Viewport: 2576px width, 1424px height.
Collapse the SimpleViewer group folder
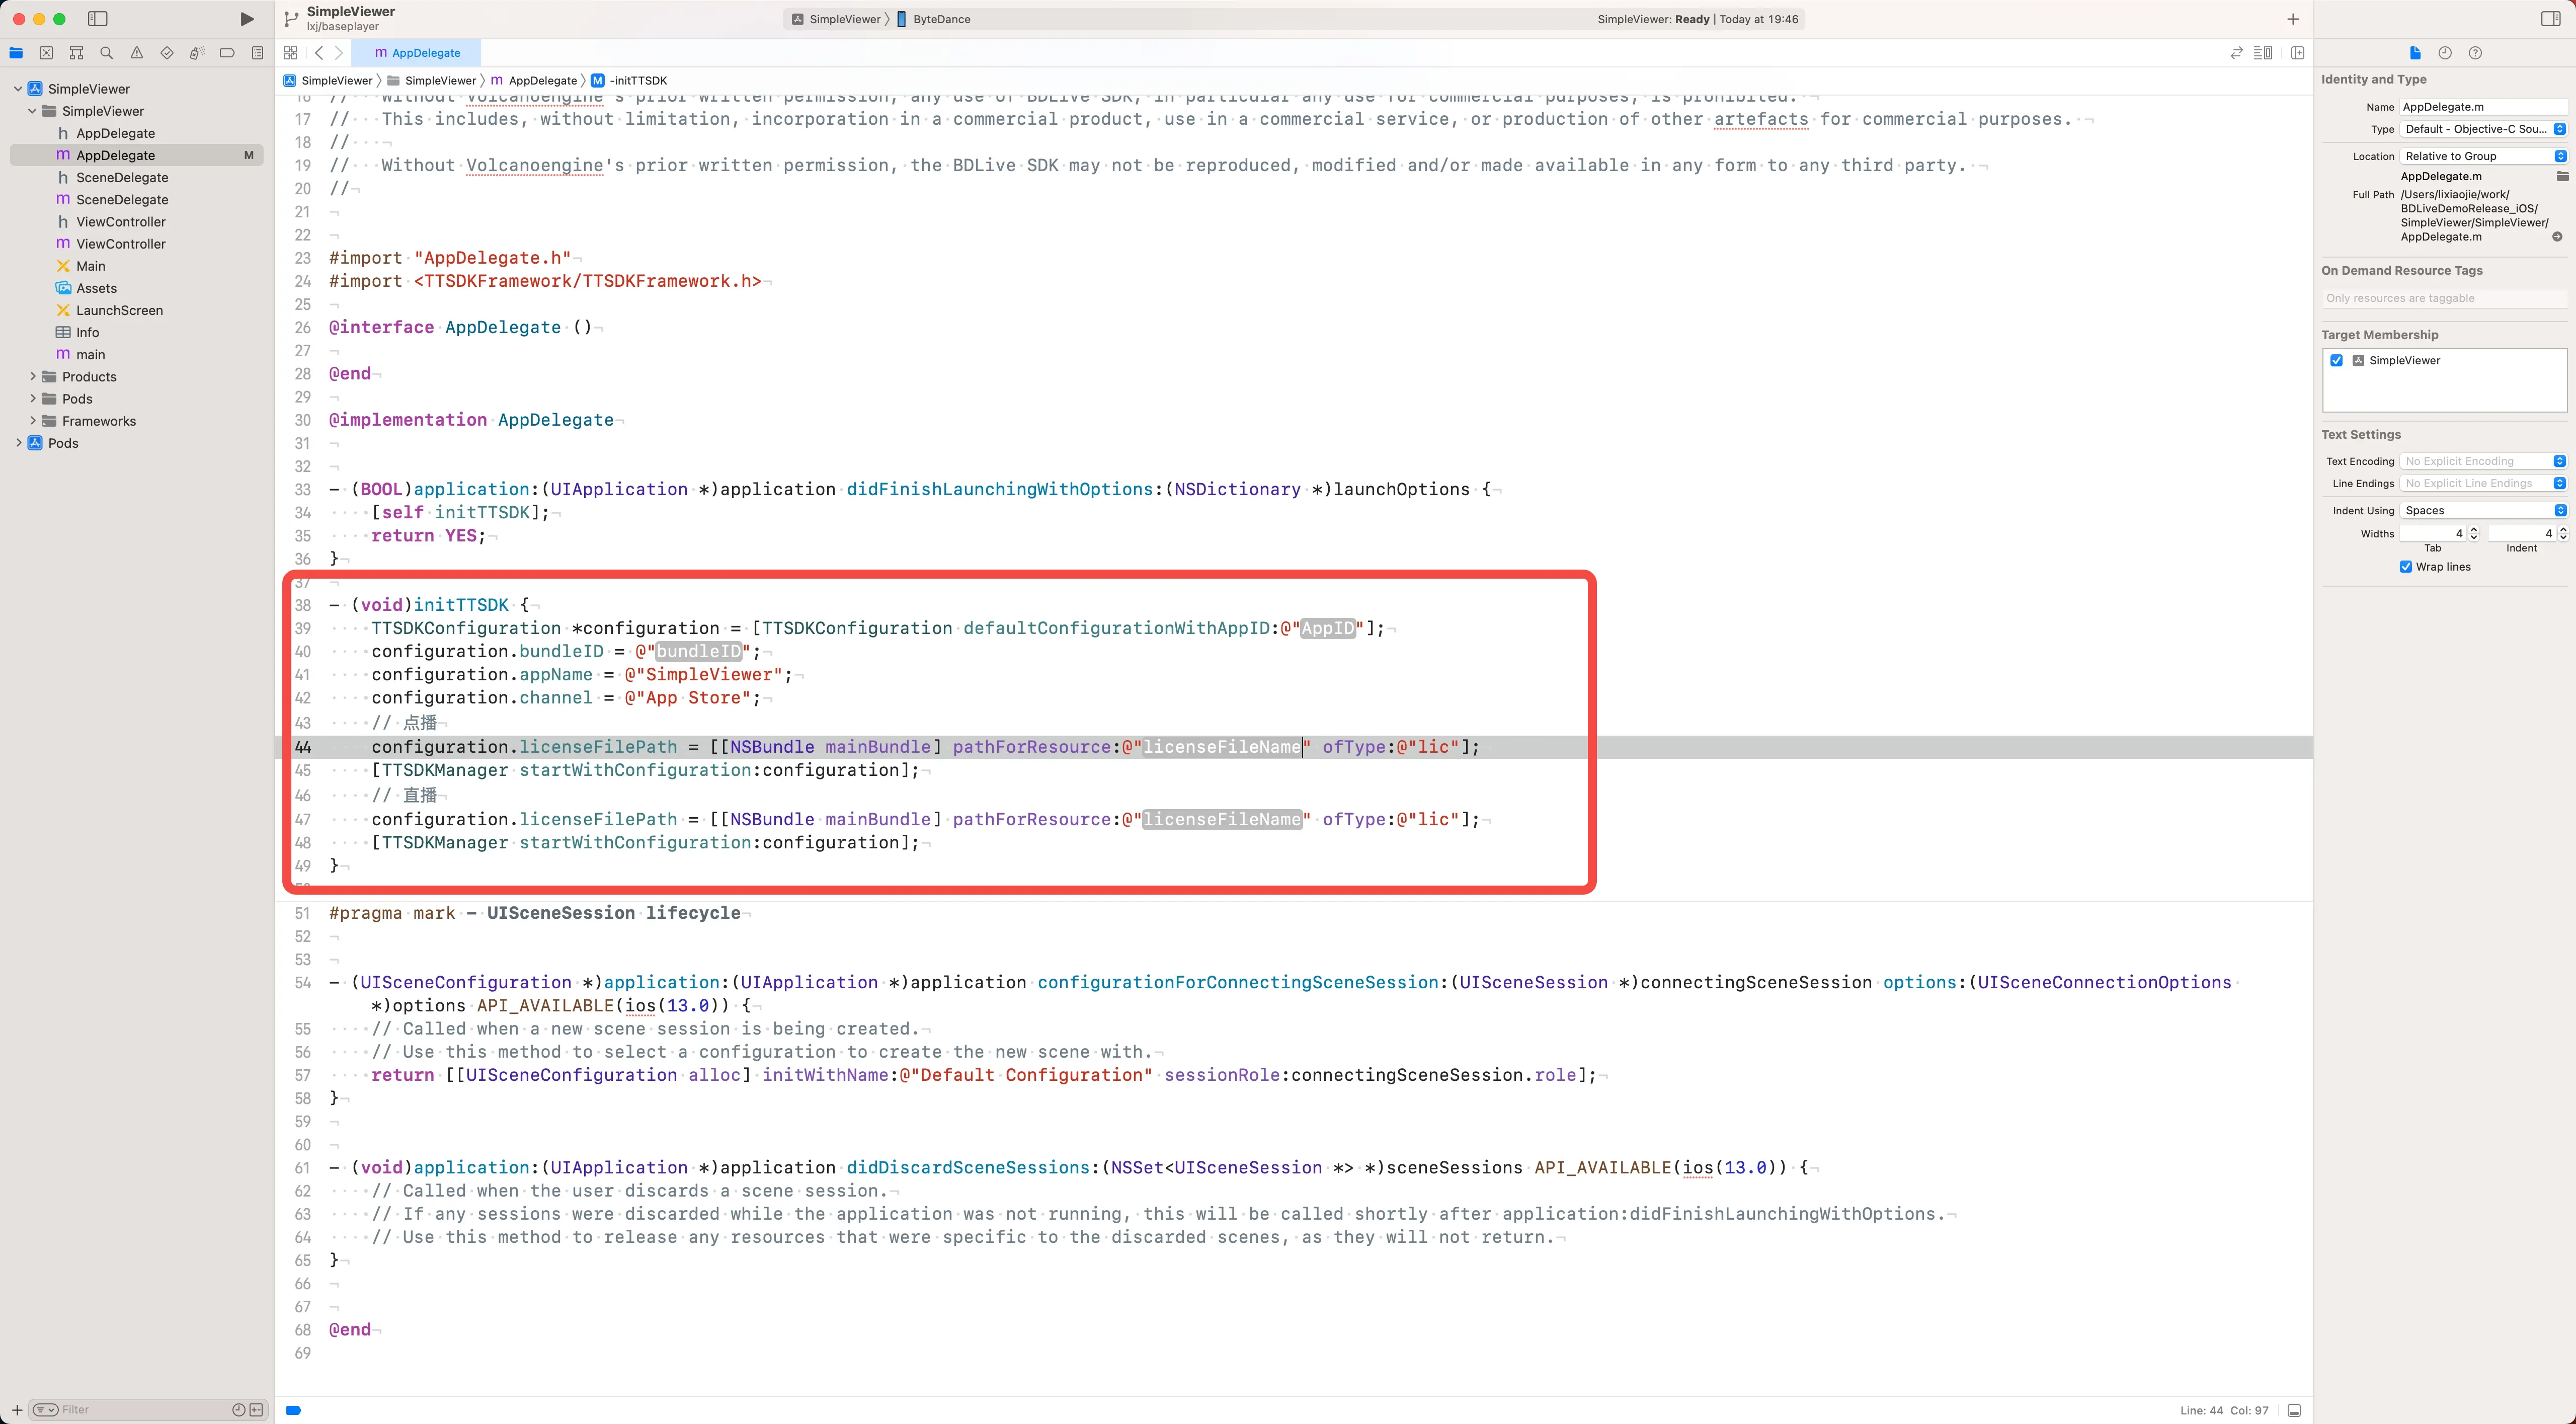(x=32, y=111)
